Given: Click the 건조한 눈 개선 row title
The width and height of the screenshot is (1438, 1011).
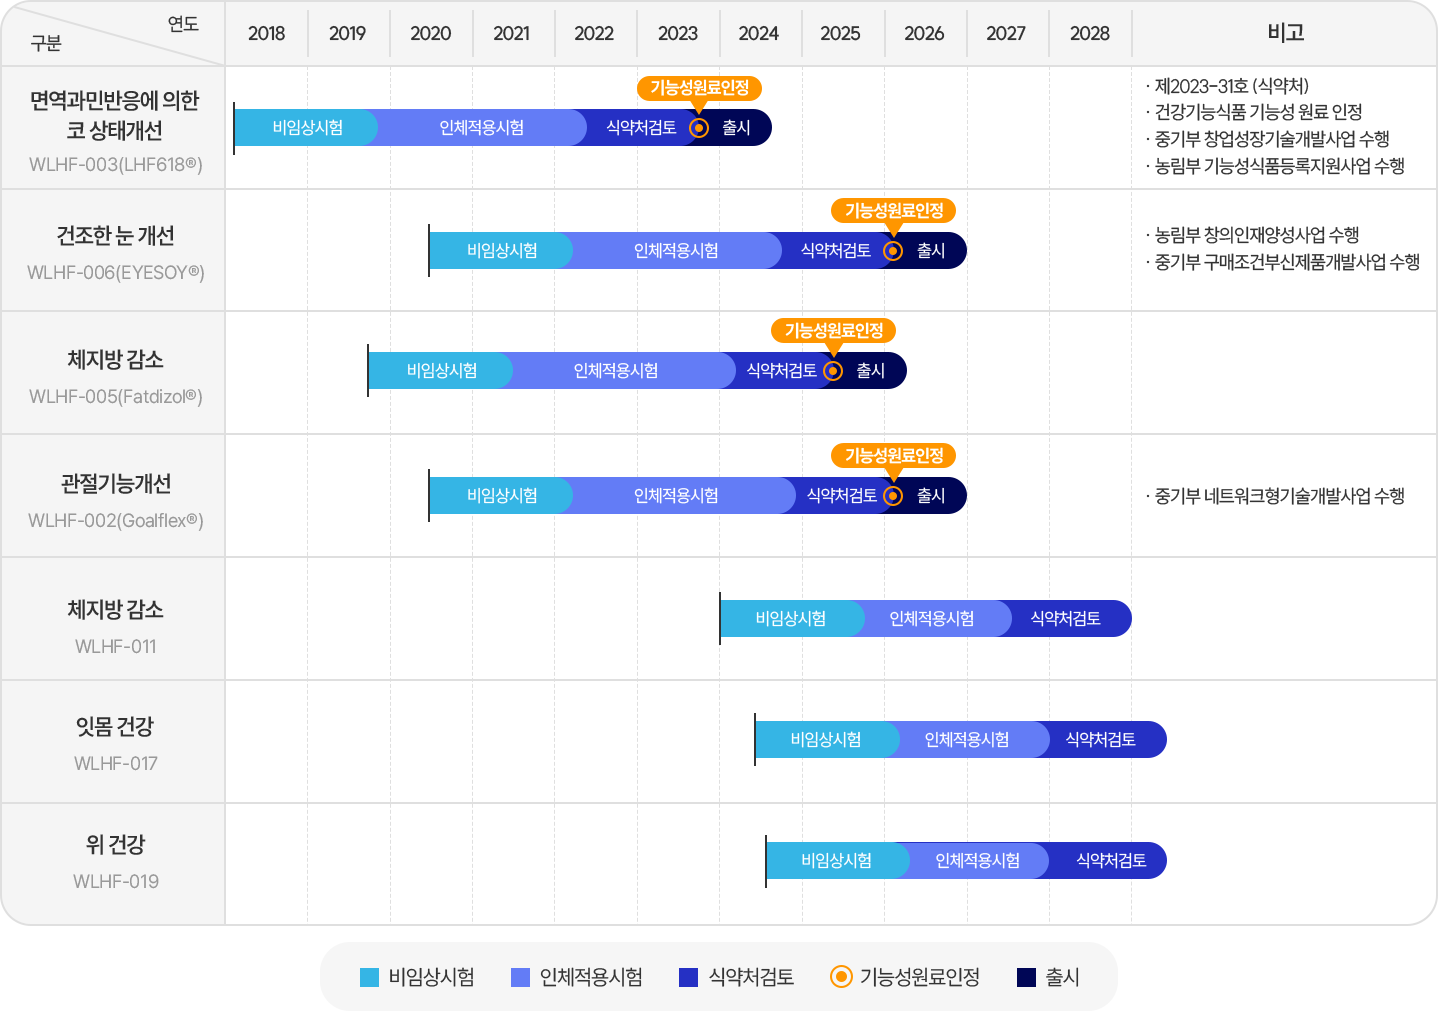Looking at the screenshot, I should pos(115,236).
